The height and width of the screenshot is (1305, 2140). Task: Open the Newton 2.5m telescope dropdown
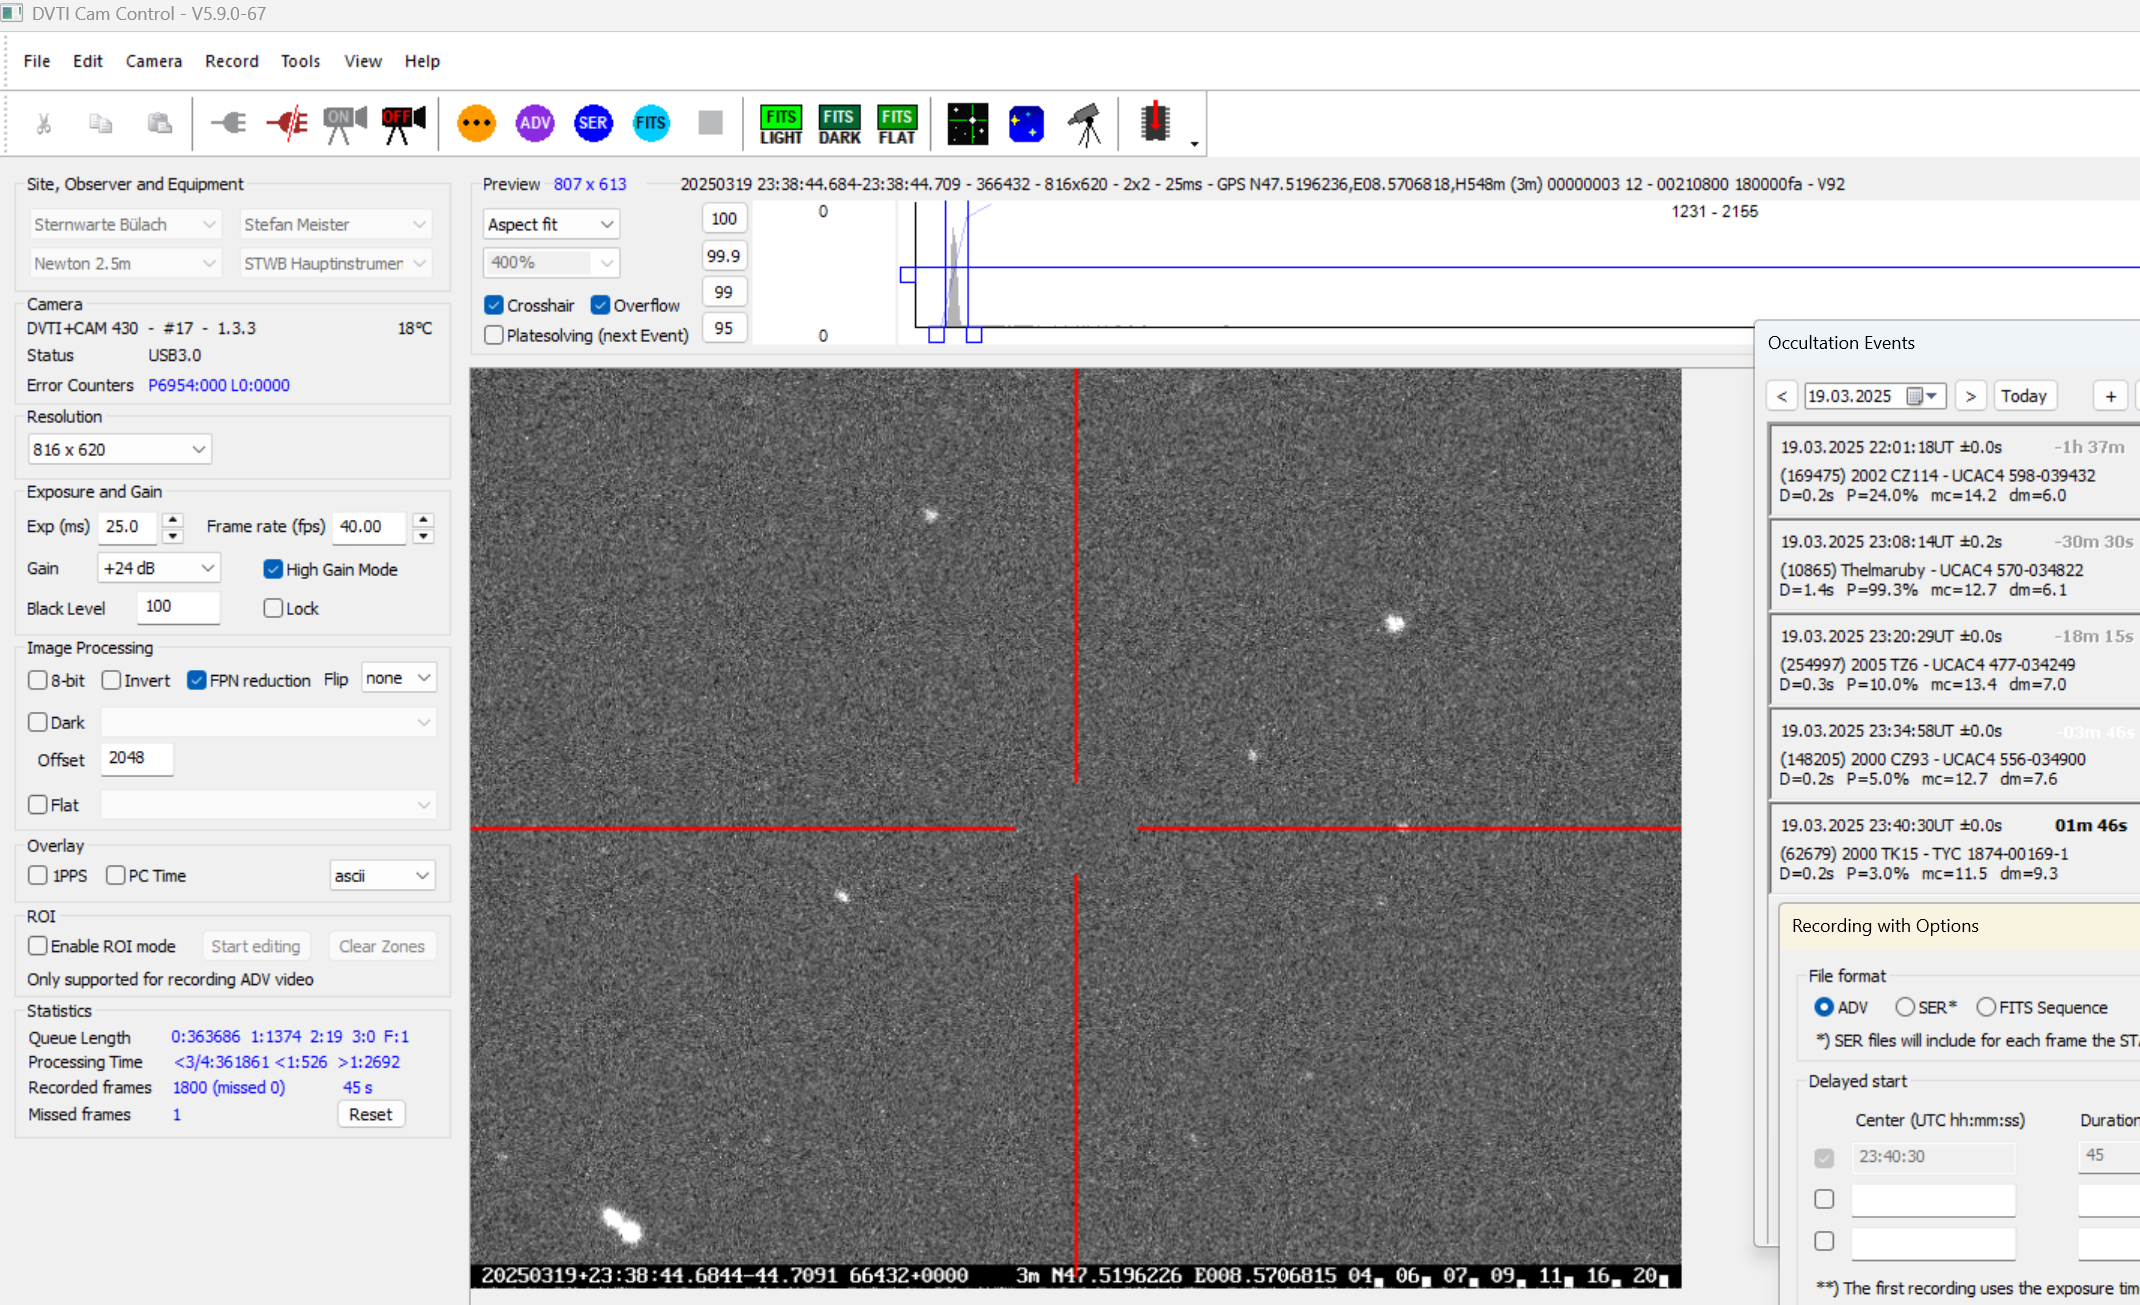tap(124, 263)
